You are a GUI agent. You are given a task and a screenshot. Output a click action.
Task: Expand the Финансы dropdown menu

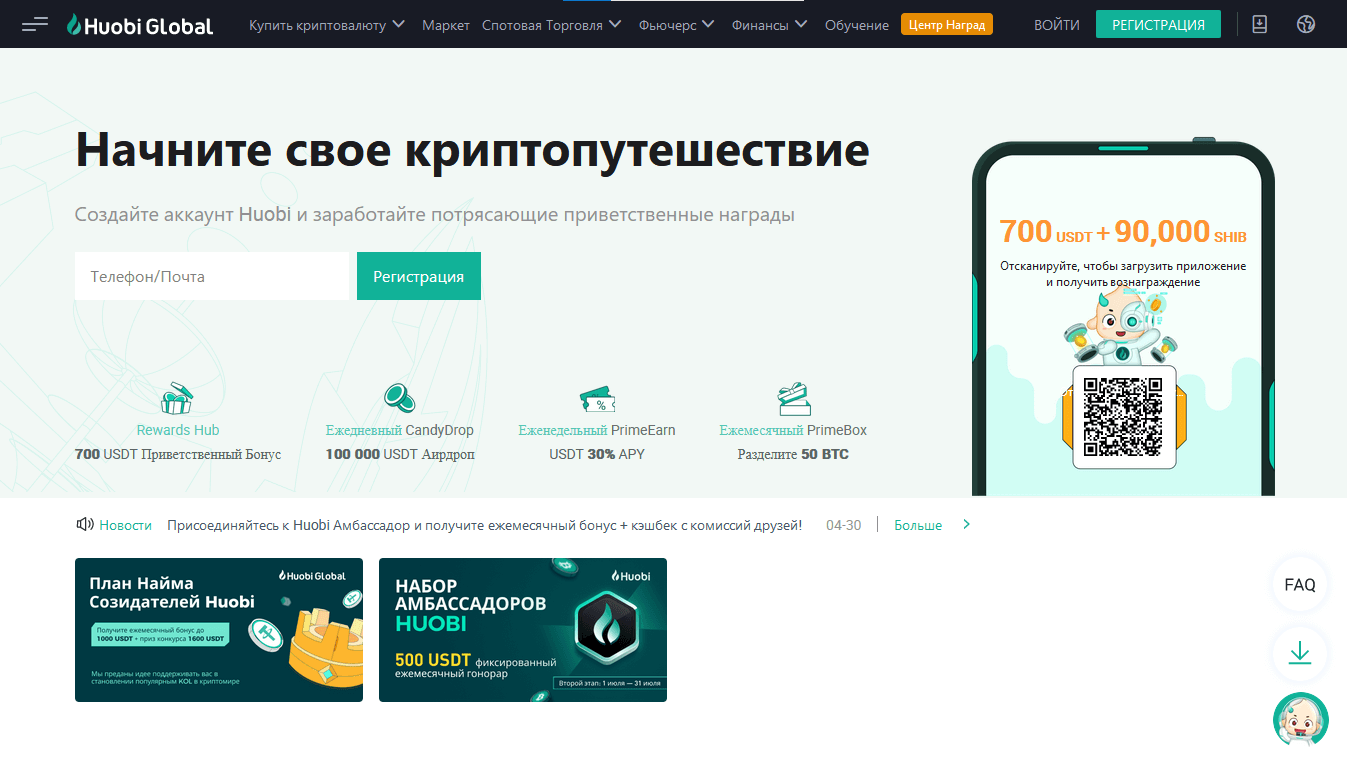(x=769, y=25)
